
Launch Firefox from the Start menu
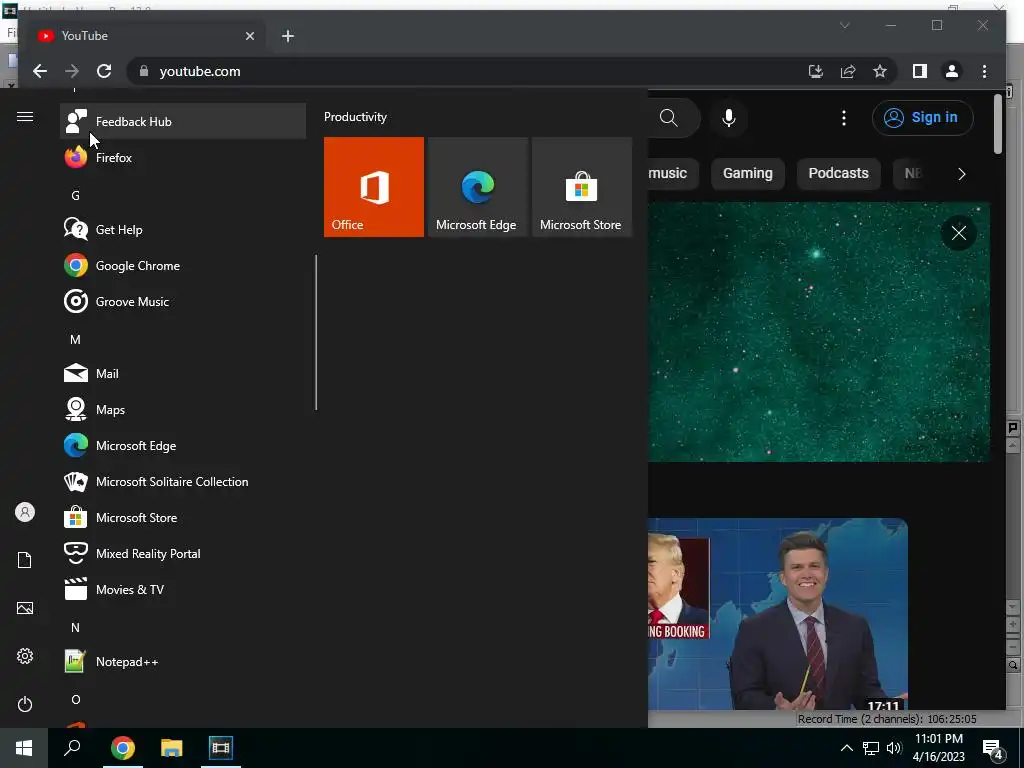tap(183, 157)
